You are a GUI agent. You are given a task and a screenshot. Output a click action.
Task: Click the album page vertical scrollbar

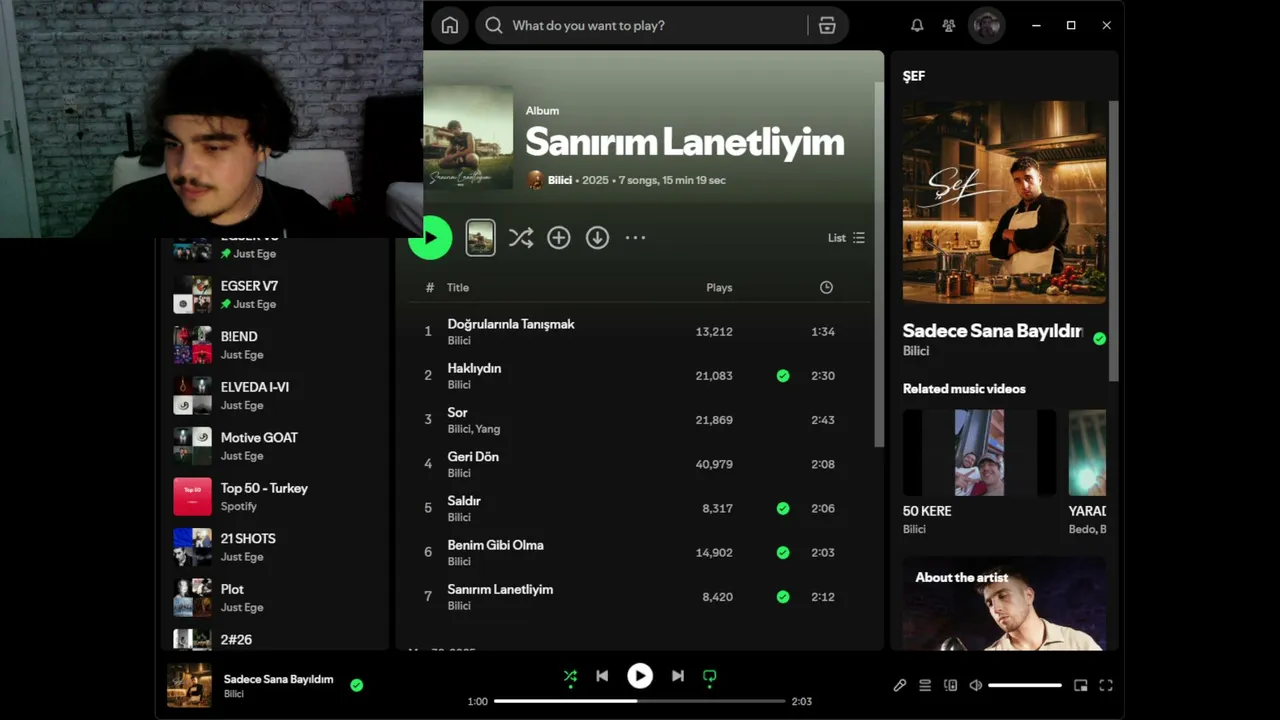tap(879, 265)
